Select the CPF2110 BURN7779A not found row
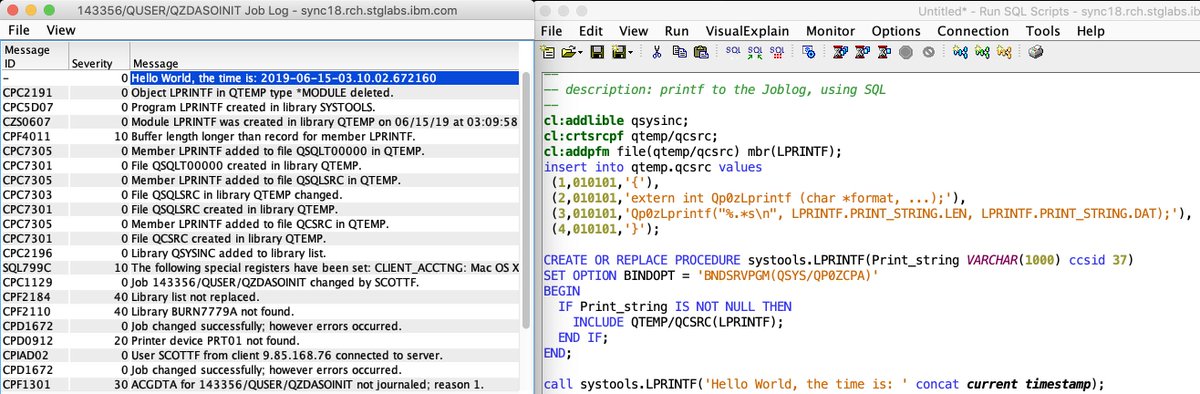The height and width of the screenshot is (394, 1200). [260, 313]
